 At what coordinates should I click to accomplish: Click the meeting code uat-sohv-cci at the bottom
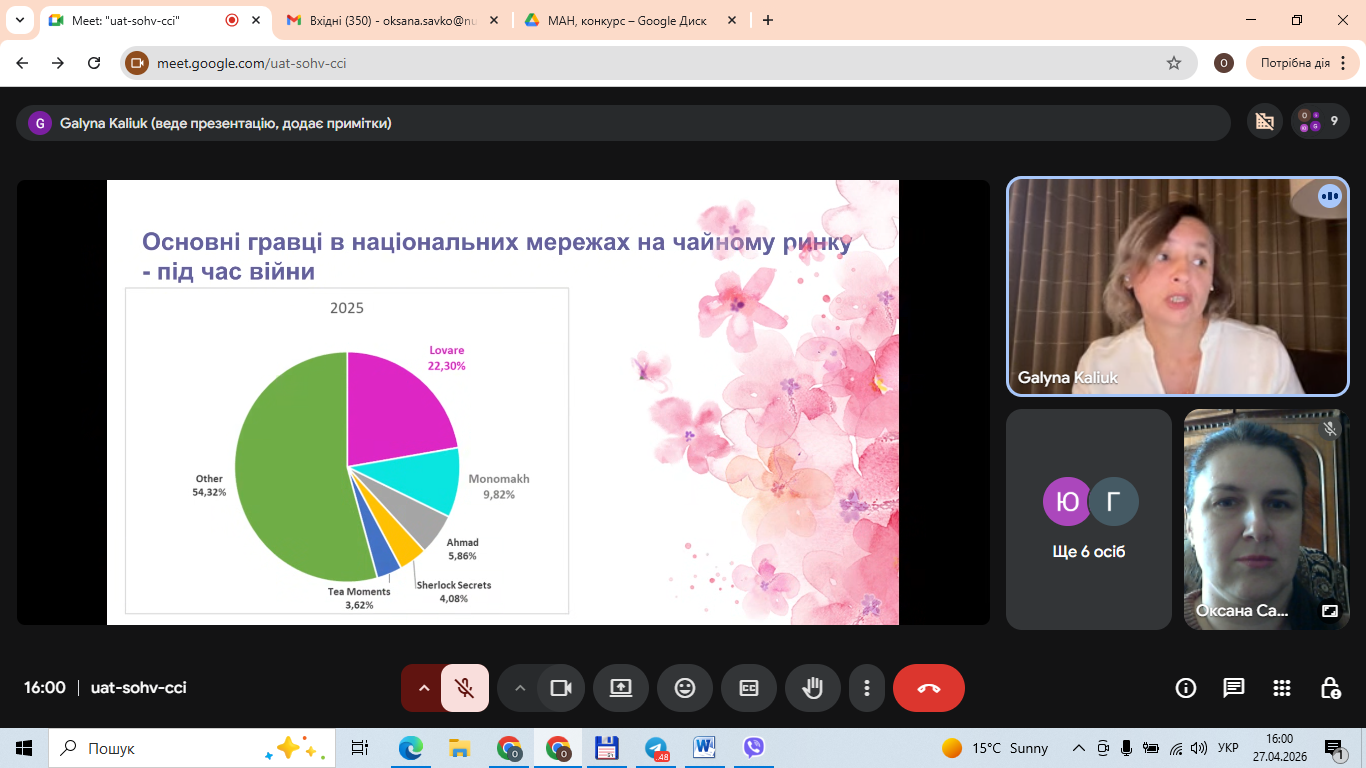click(x=139, y=688)
